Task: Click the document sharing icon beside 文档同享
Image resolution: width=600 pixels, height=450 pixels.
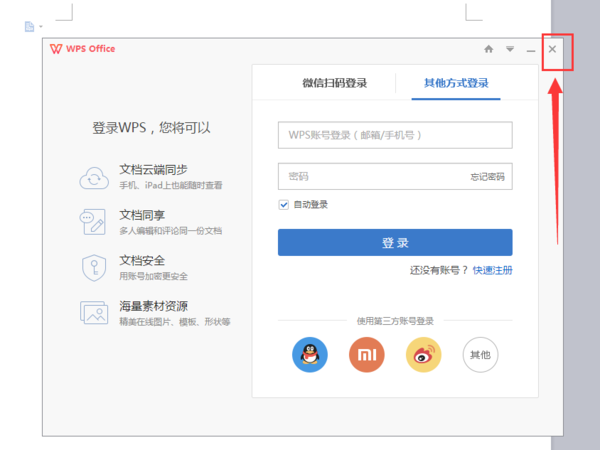Action: 92,222
